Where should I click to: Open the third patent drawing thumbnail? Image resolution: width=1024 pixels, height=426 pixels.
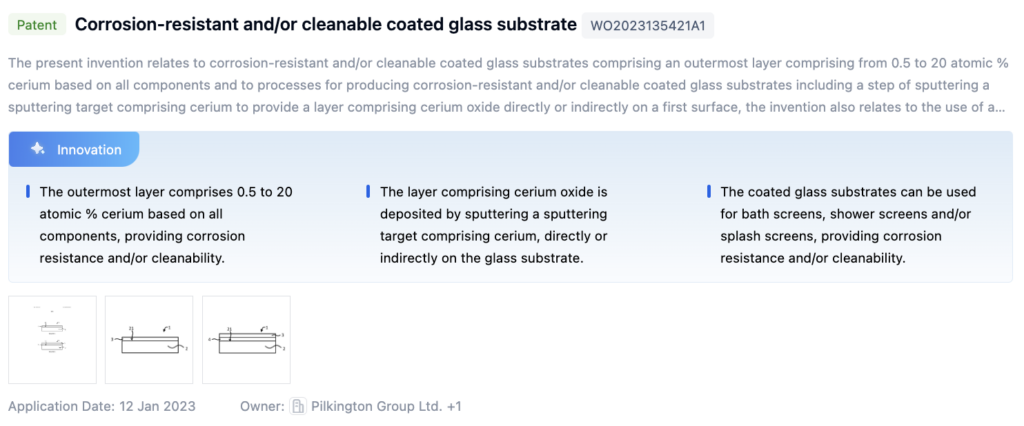point(246,339)
